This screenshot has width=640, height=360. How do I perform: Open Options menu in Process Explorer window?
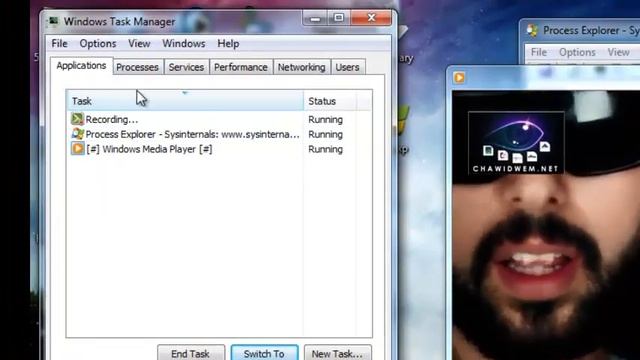tap(577, 52)
